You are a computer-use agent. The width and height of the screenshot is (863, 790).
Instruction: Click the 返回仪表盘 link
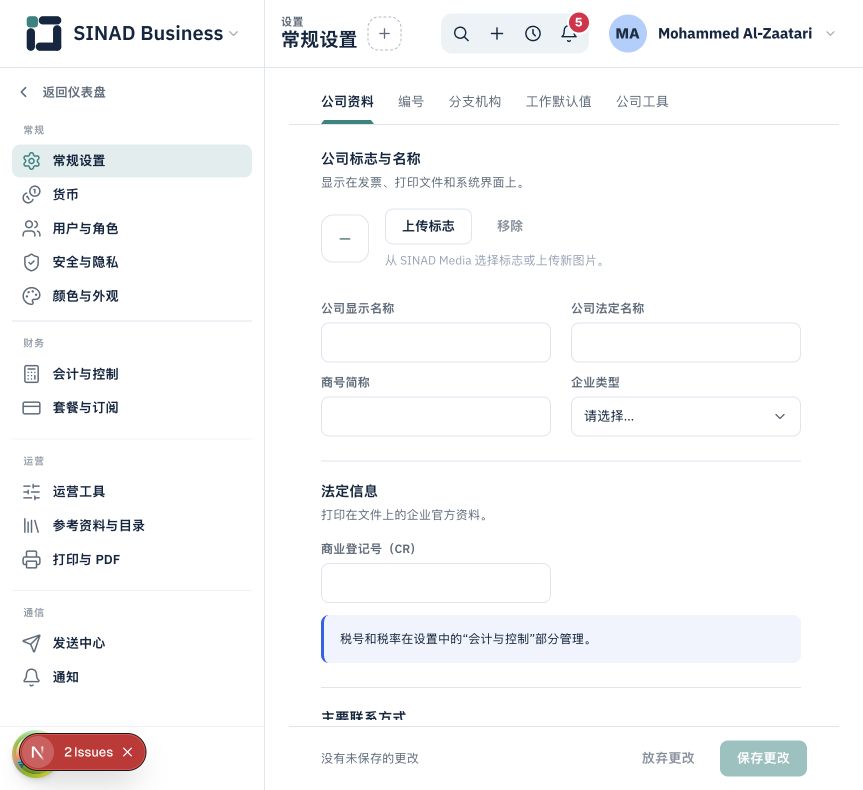[74, 92]
